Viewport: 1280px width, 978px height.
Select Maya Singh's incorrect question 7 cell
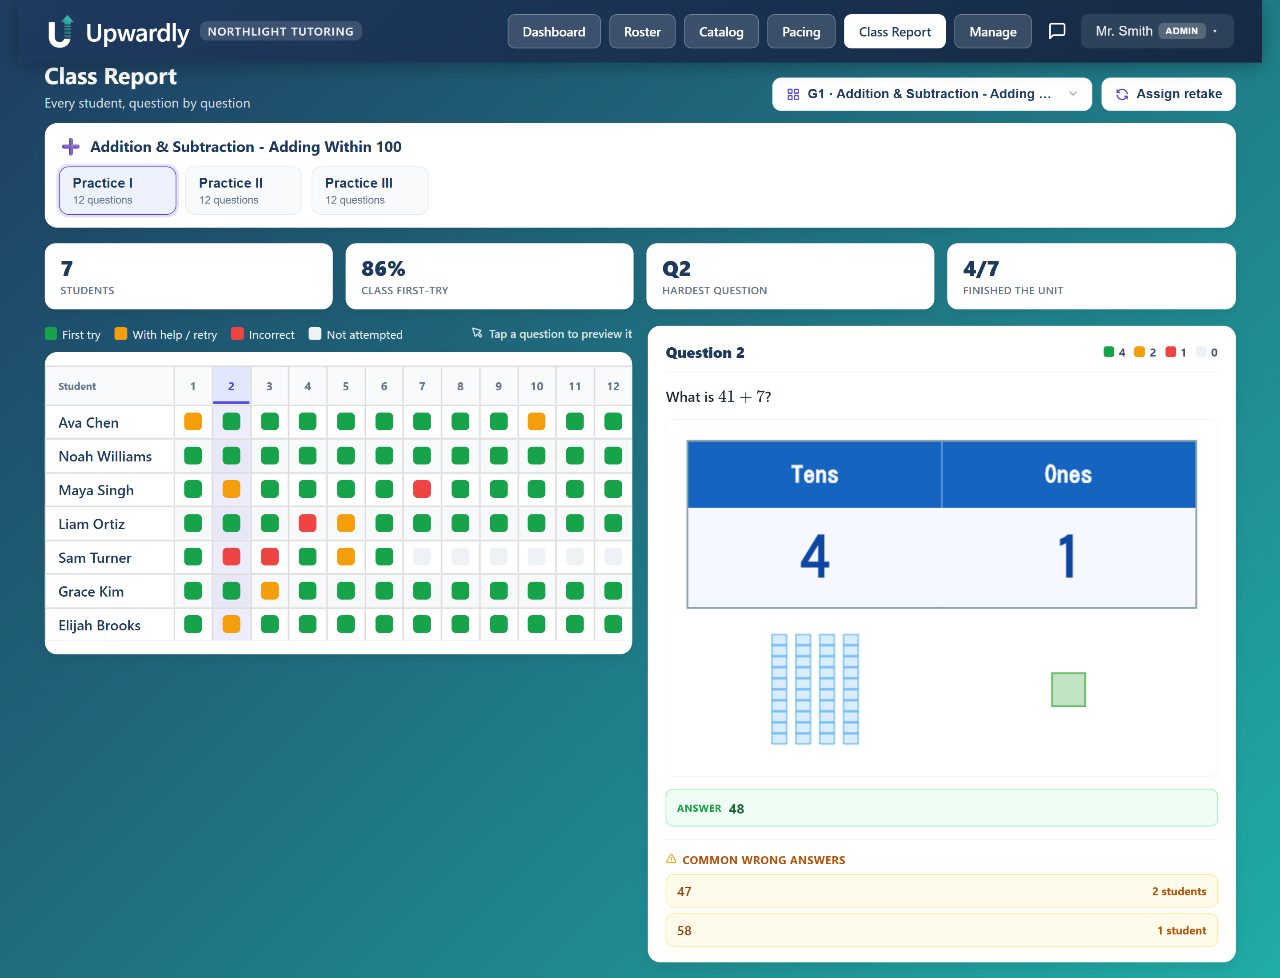pyautogui.click(x=422, y=489)
